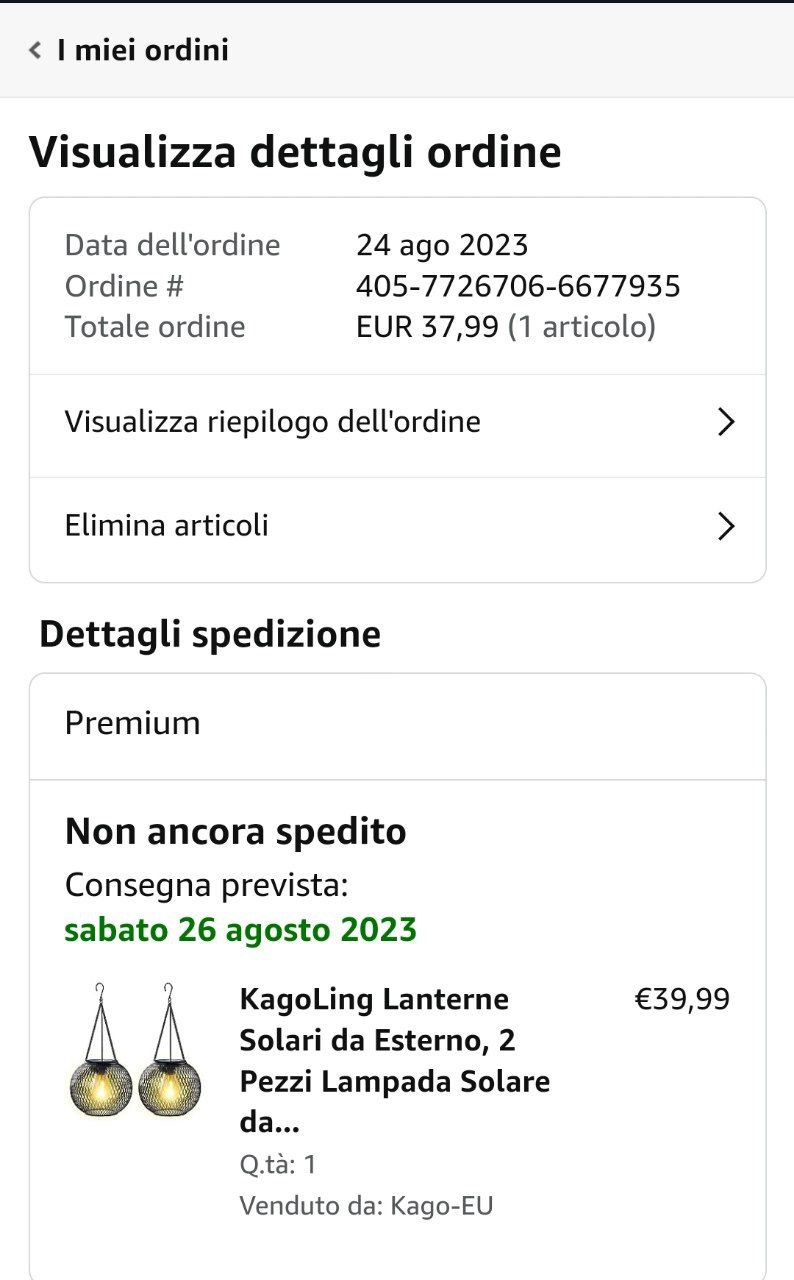Click chevron next to Visualizza riepilogo dell'ordine

pos(727,422)
